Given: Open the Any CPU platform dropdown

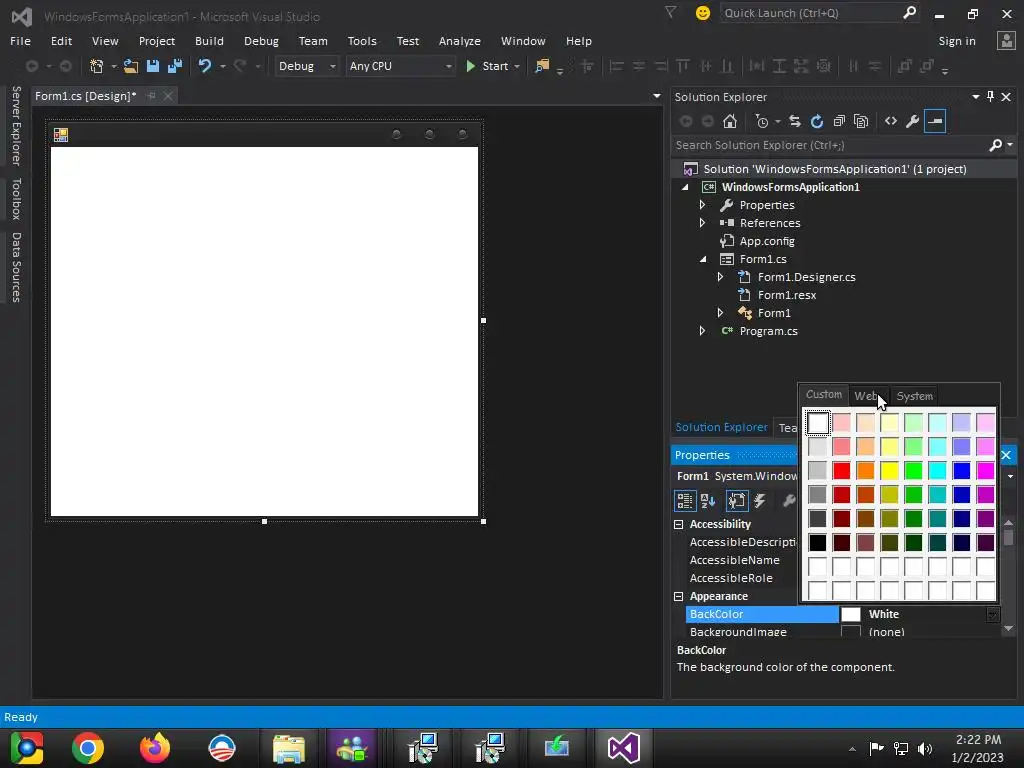Looking at the screenshot, I should point(400,66).
